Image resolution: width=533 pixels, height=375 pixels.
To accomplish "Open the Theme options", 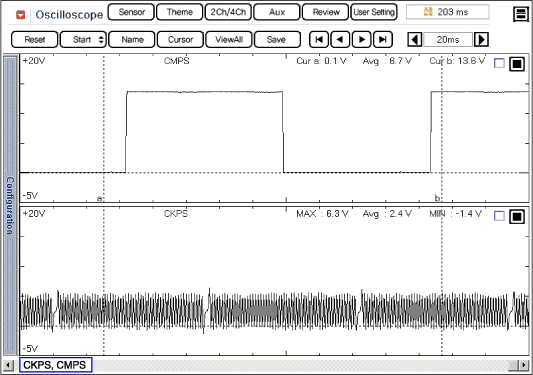I will pos(179,12).
